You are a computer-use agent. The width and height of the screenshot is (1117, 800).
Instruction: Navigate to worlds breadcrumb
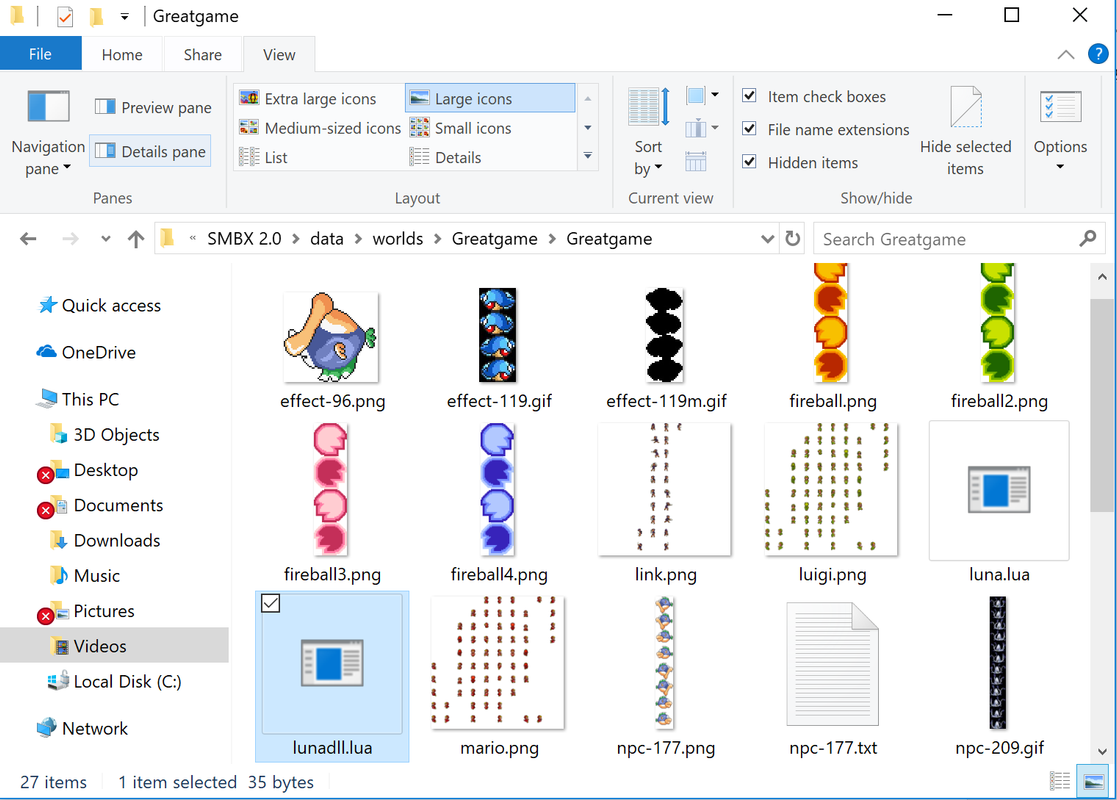pyautogui.click(x=398, y=239)
